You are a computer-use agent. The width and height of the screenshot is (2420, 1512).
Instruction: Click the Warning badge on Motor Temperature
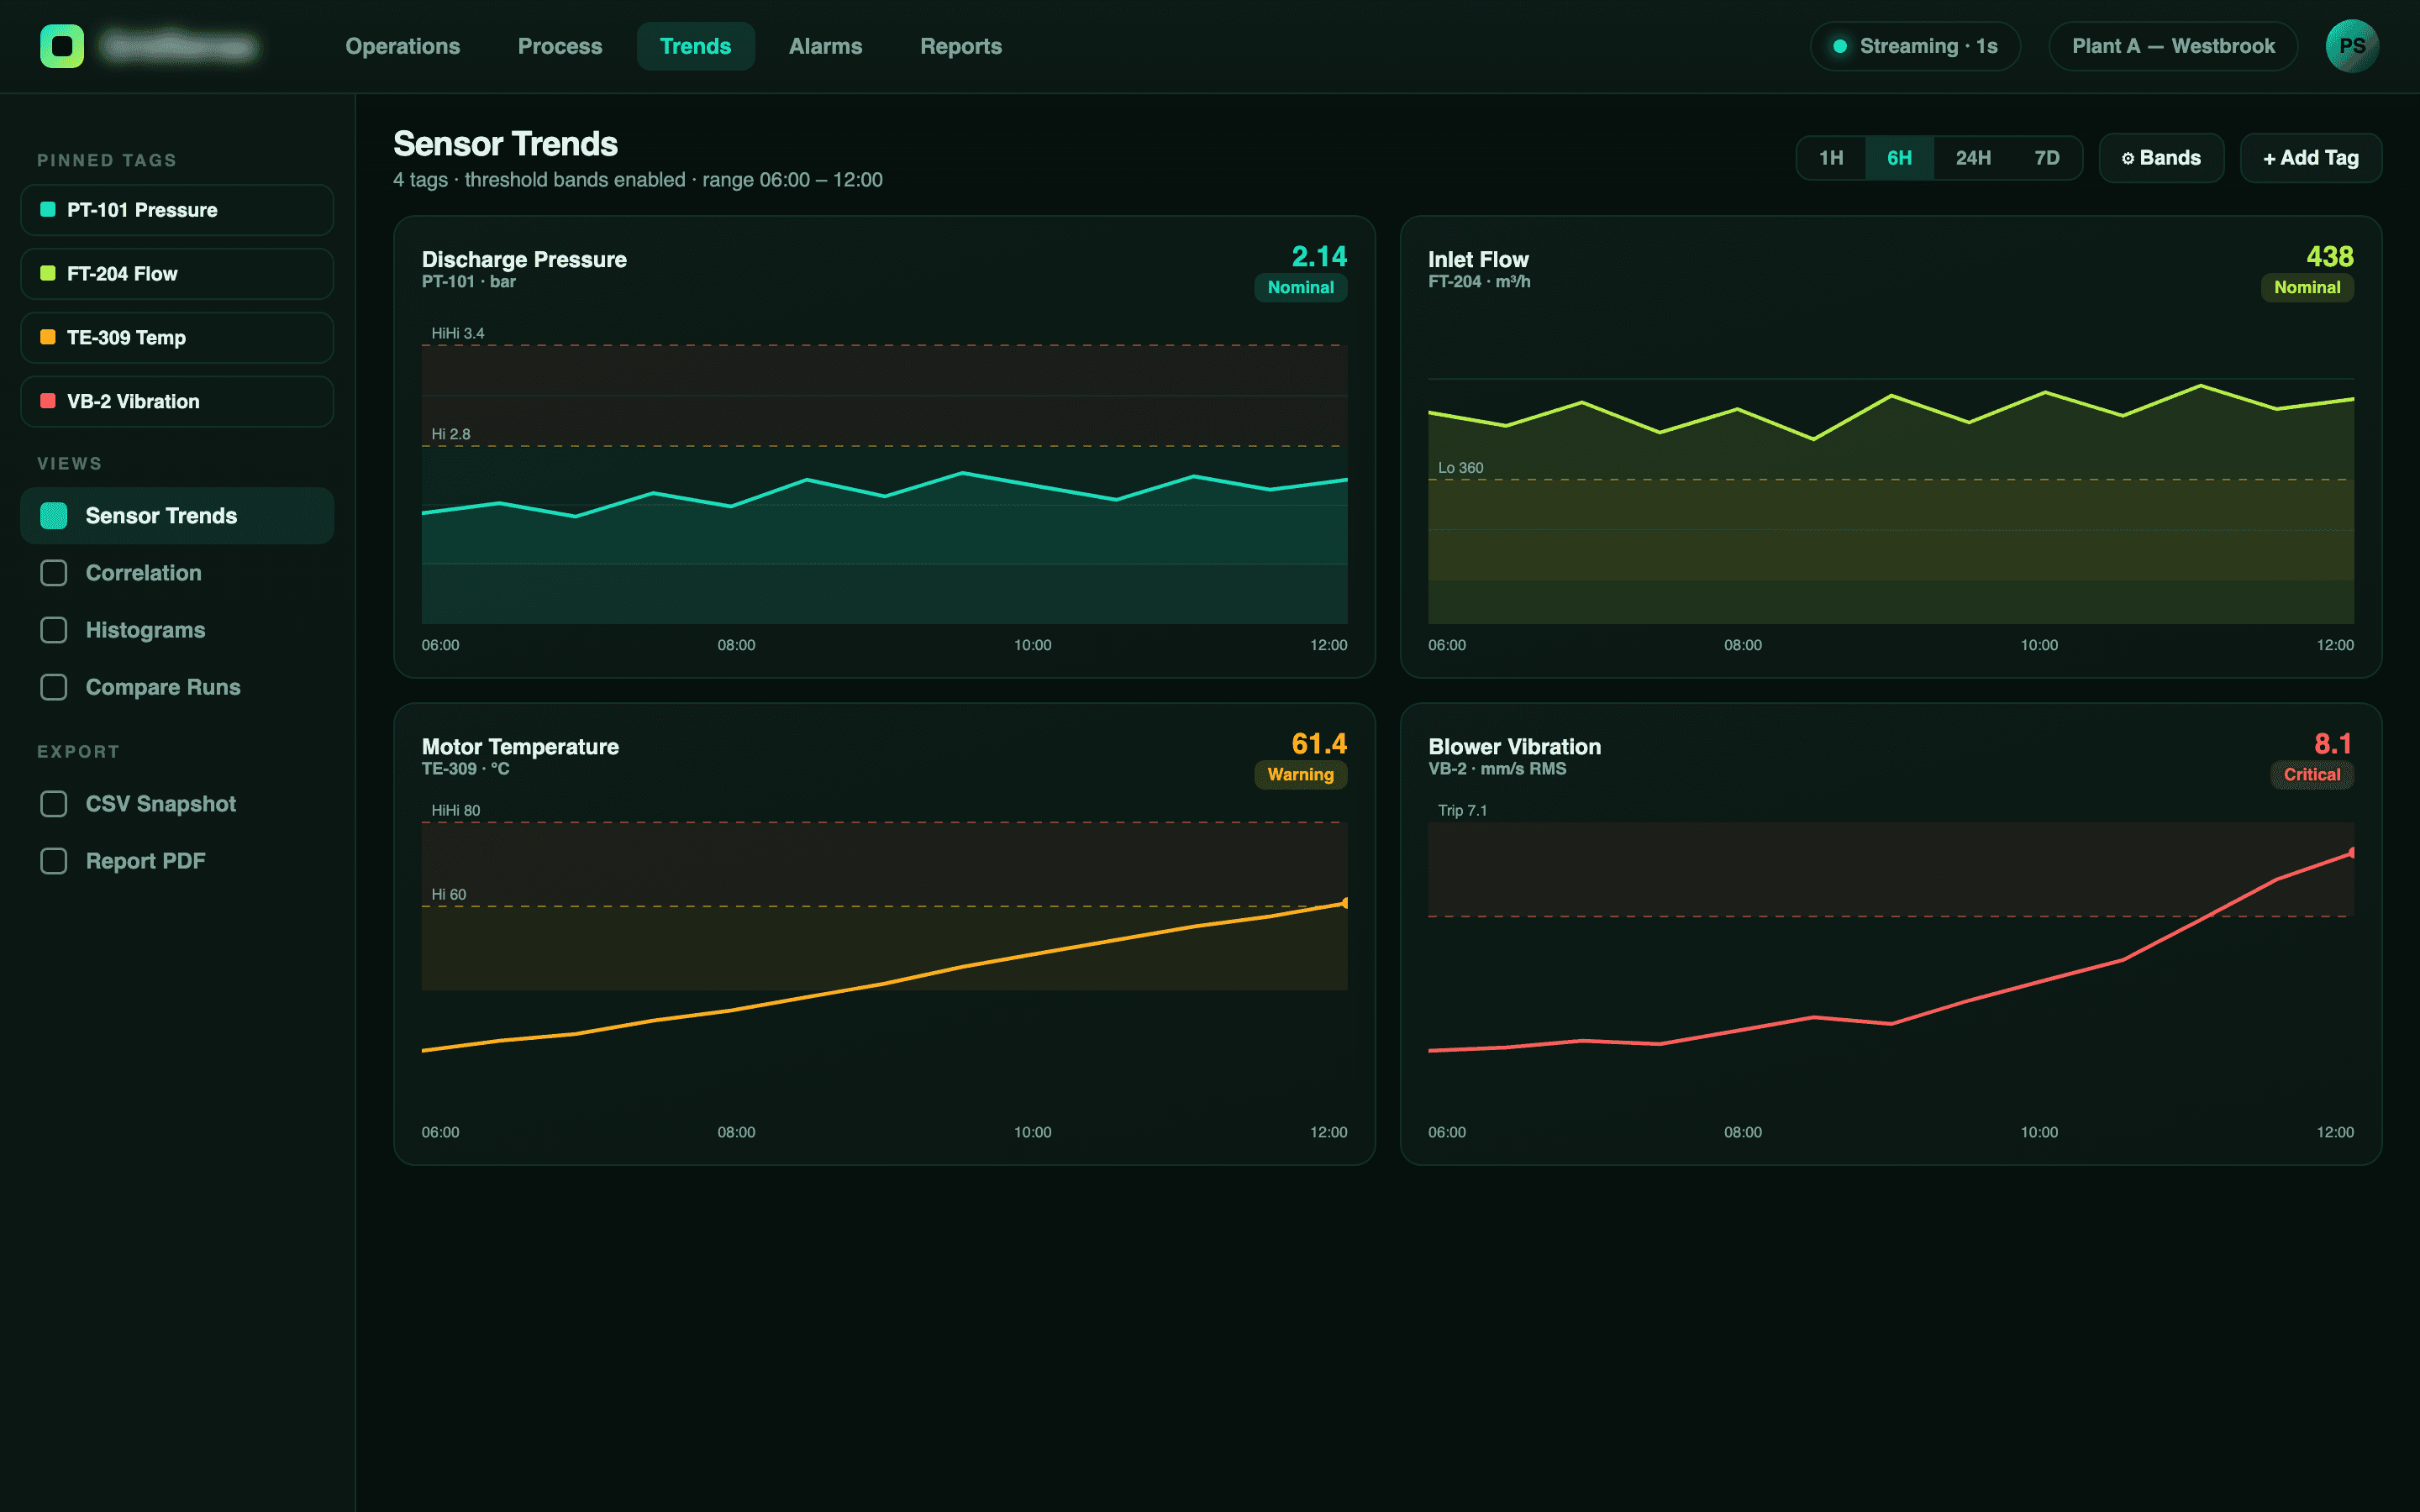tap(1300, 774)
